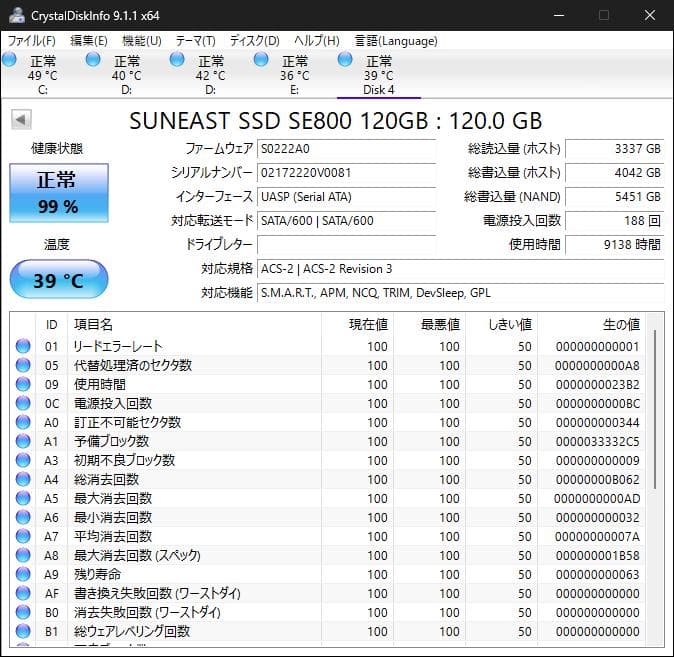Click status orb for attribute B1 総ウェアレベリング回数
The image size is (674, 657).
[23, 632]
